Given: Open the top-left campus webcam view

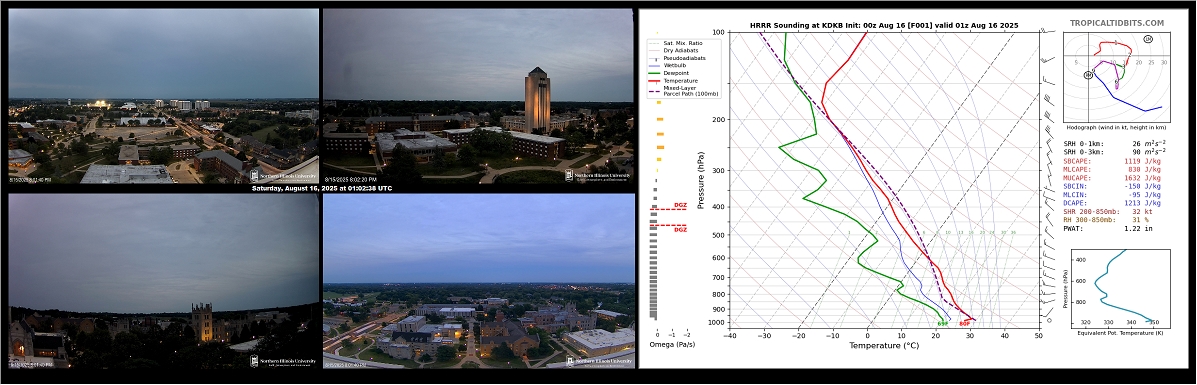Looking at the screenshot, I should (163, 96).
